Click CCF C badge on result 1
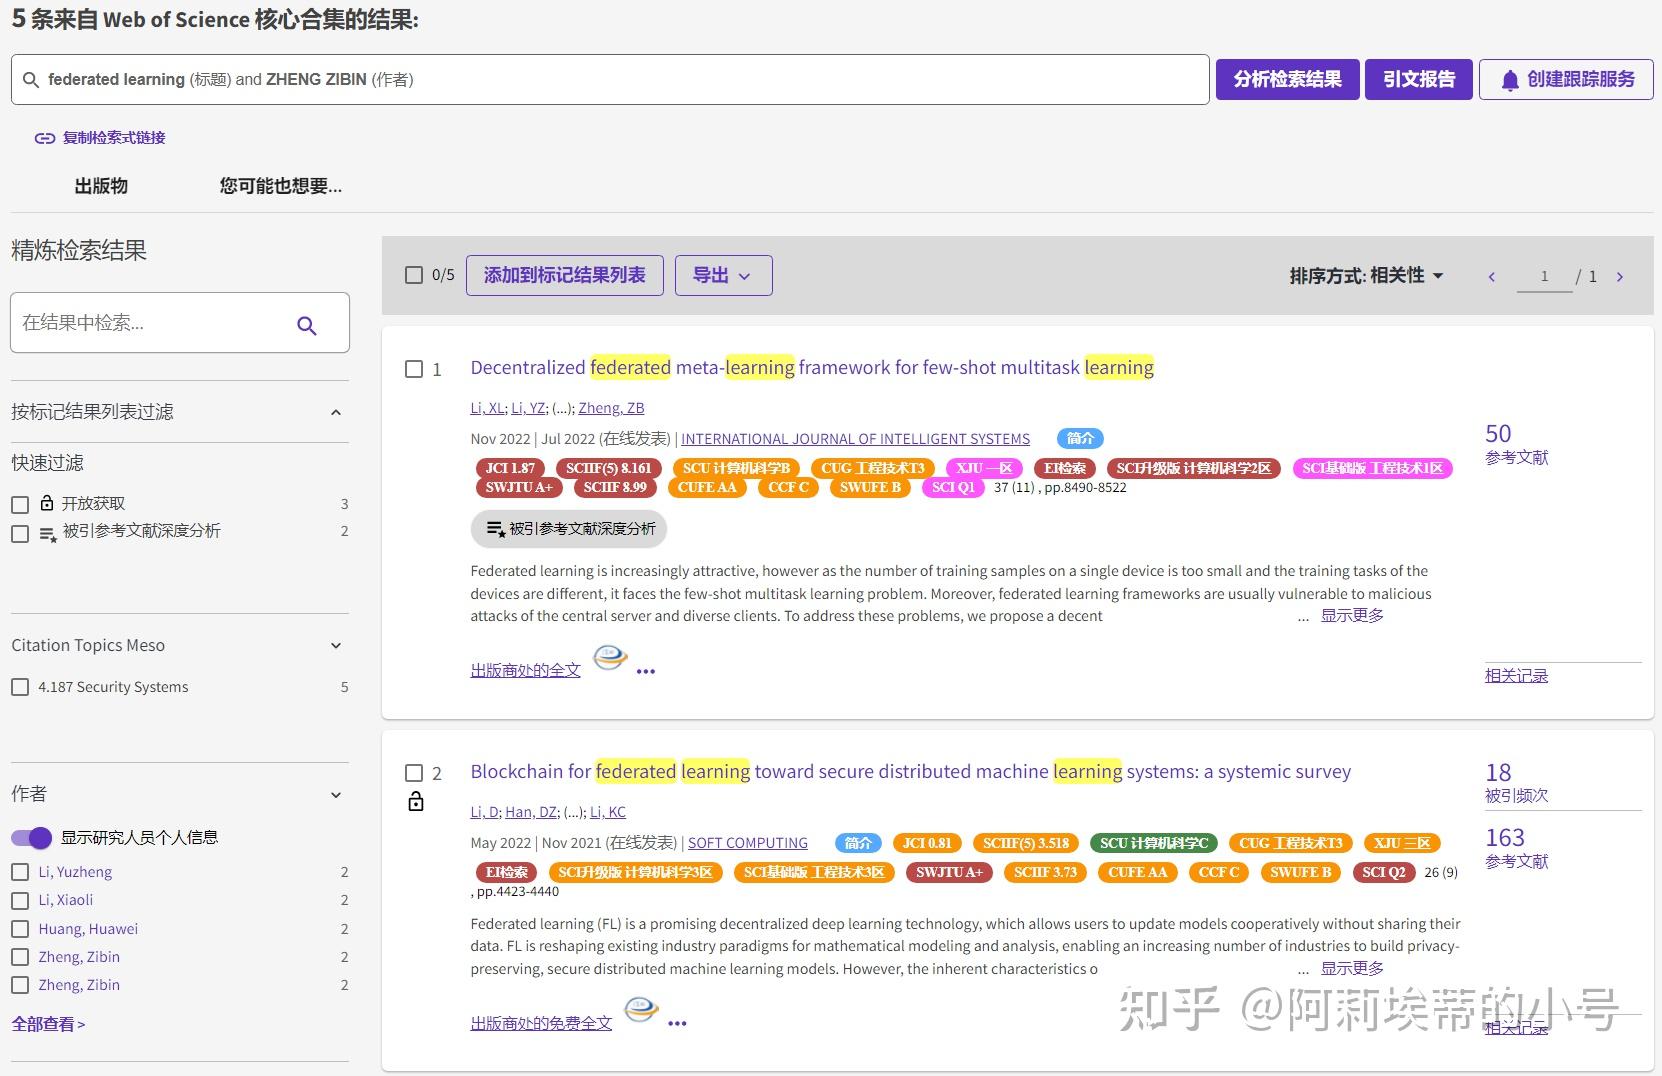1662x1076 pixels. tap(788, 487)
